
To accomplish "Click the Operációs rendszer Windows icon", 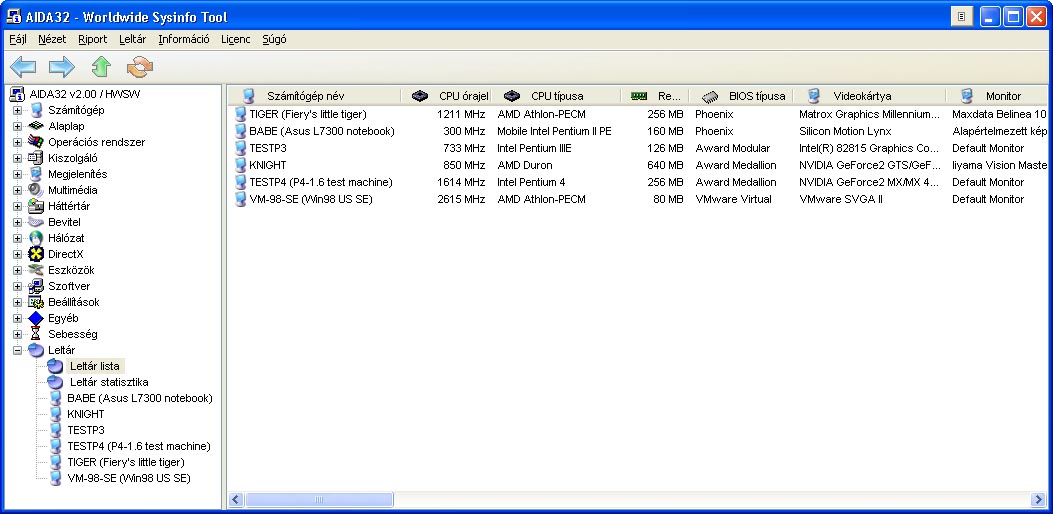I will (36, 142).
